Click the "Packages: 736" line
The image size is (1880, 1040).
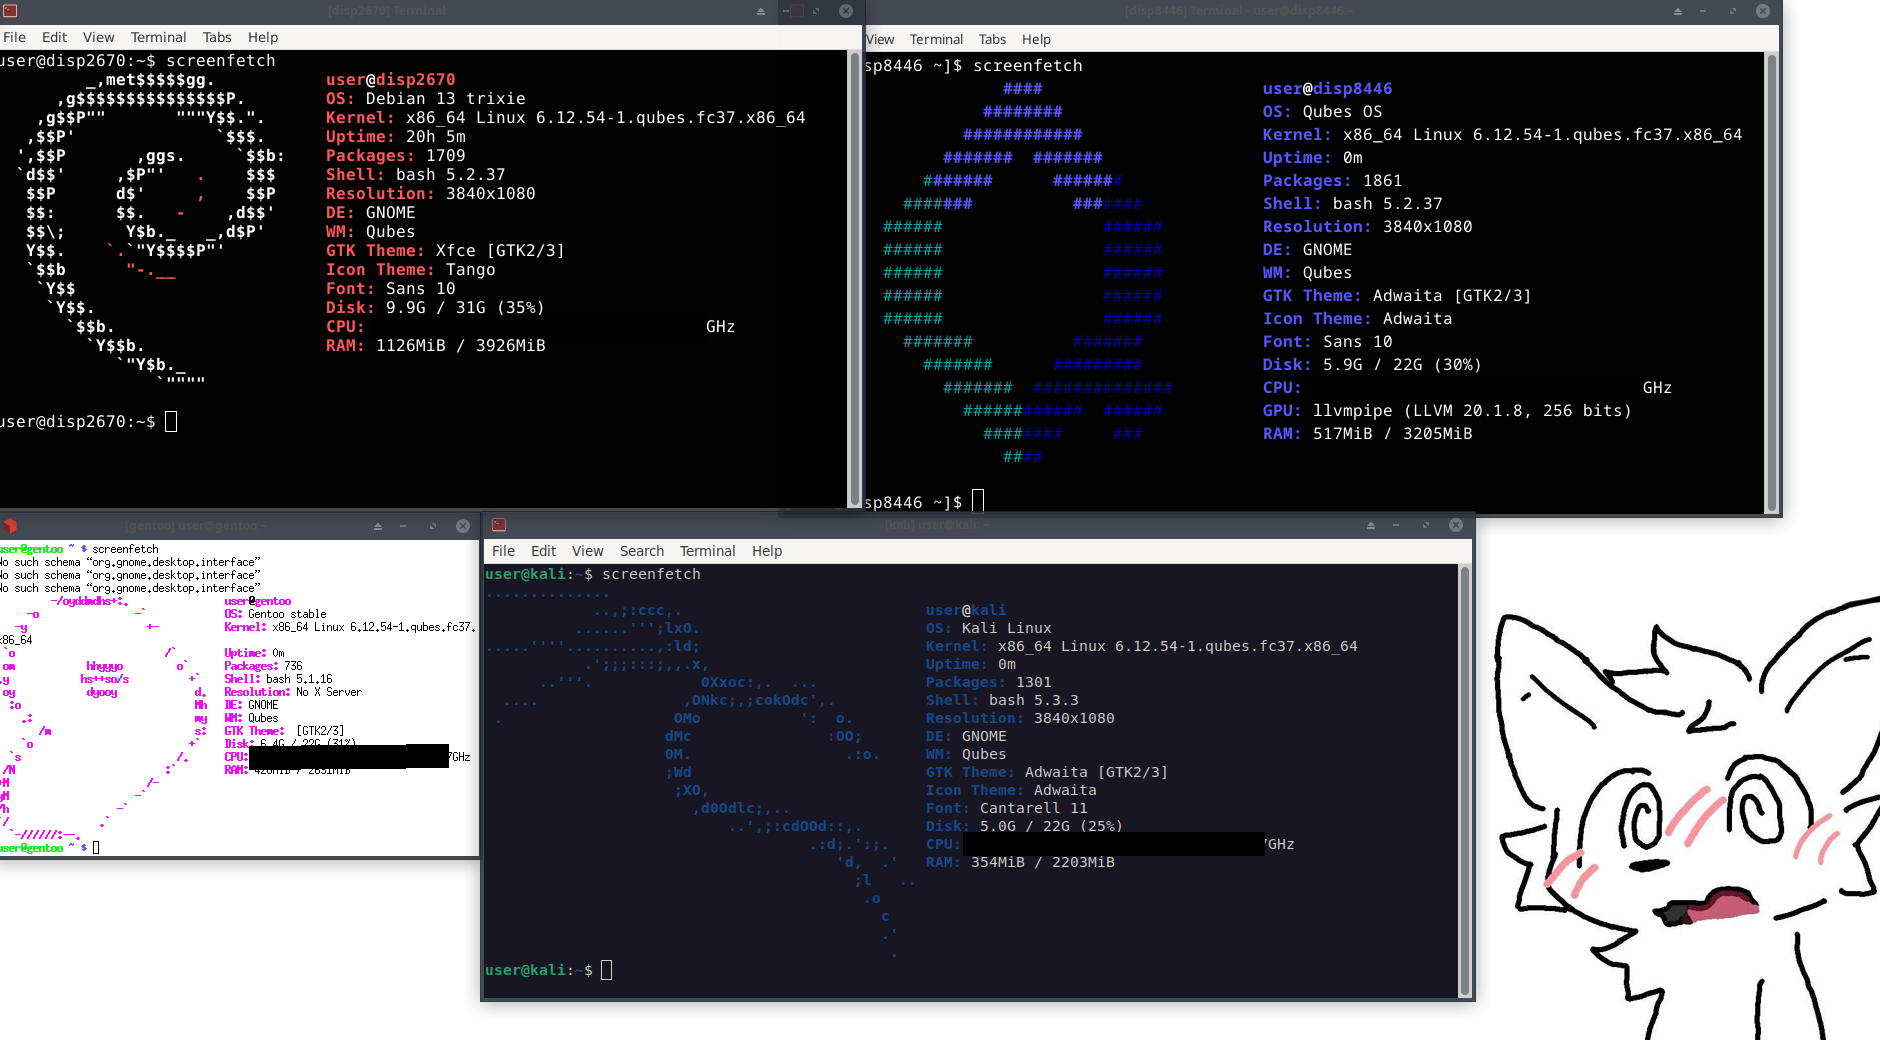[x=263, y=666]
